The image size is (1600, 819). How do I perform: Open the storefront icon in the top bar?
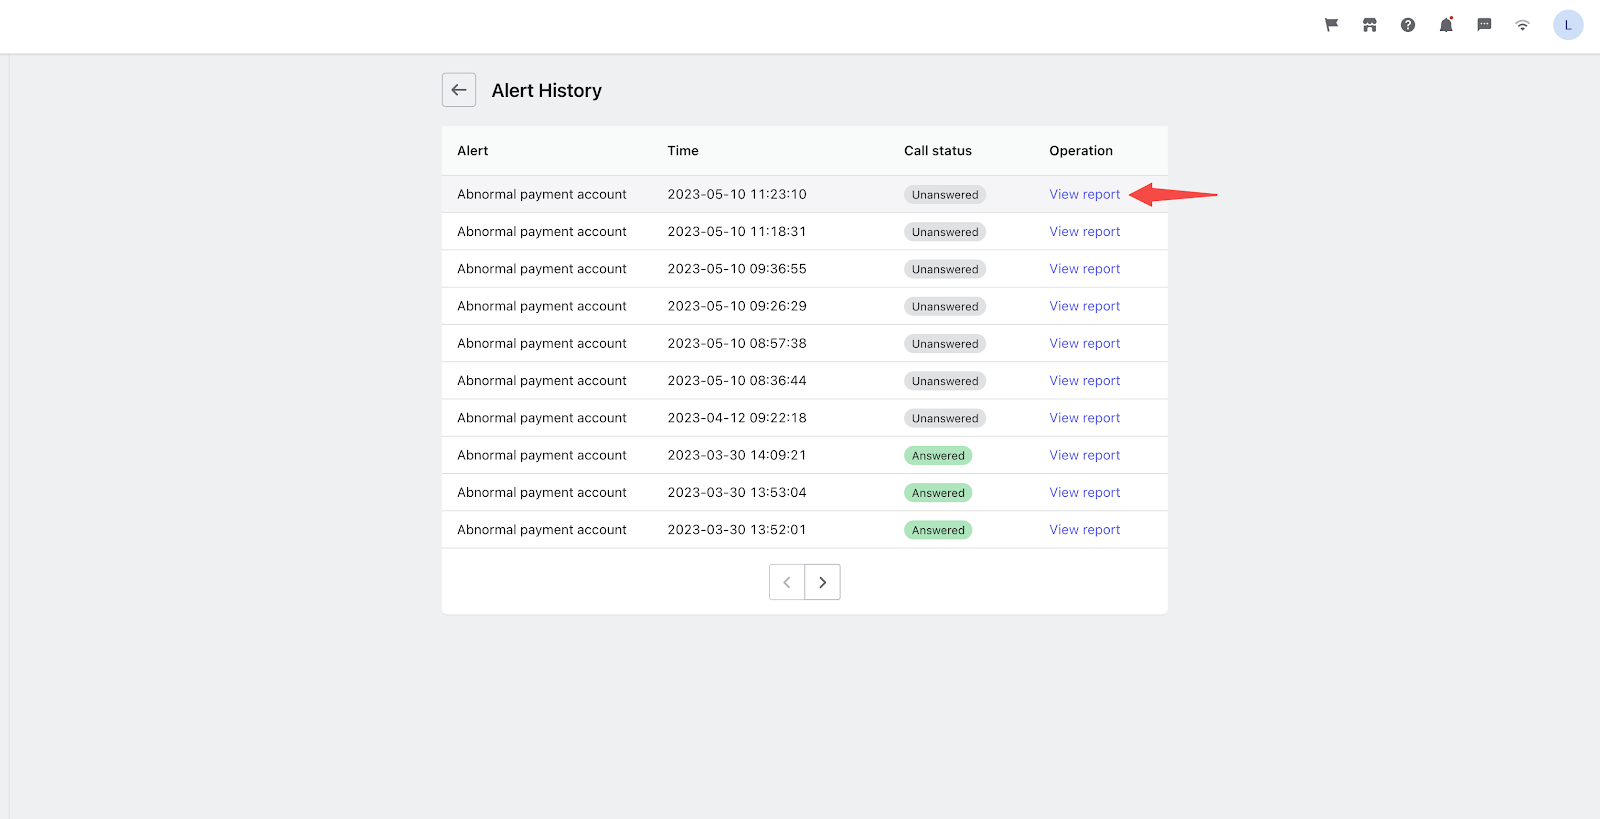1370,25
